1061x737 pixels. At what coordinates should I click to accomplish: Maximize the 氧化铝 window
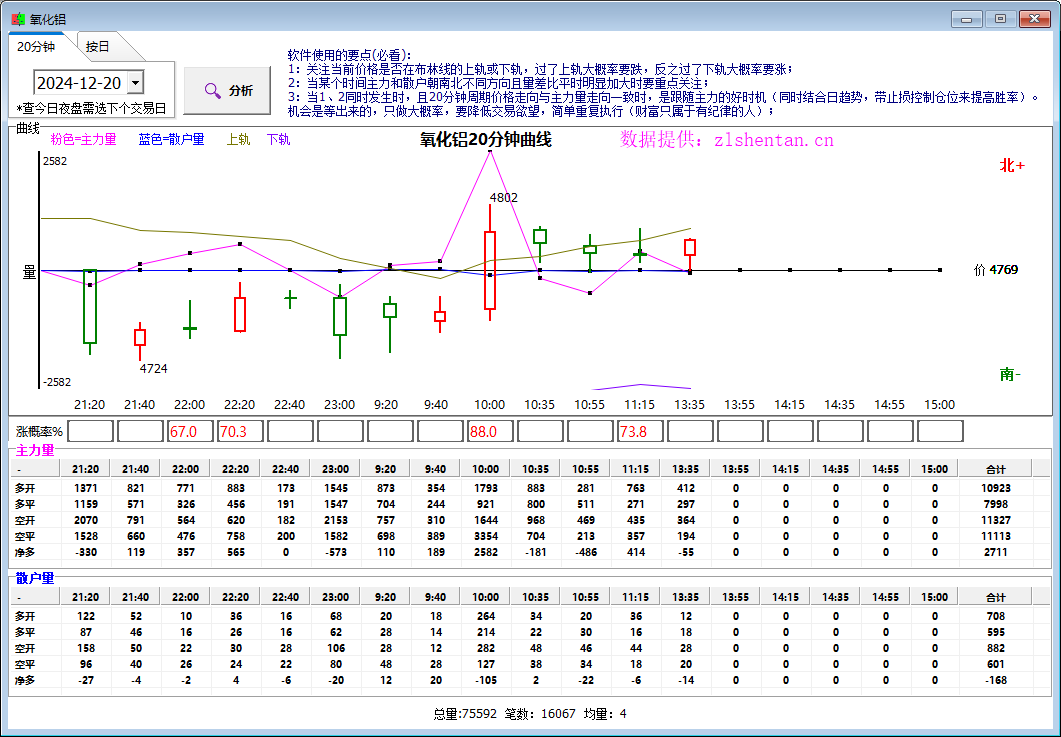[1000, 20]
